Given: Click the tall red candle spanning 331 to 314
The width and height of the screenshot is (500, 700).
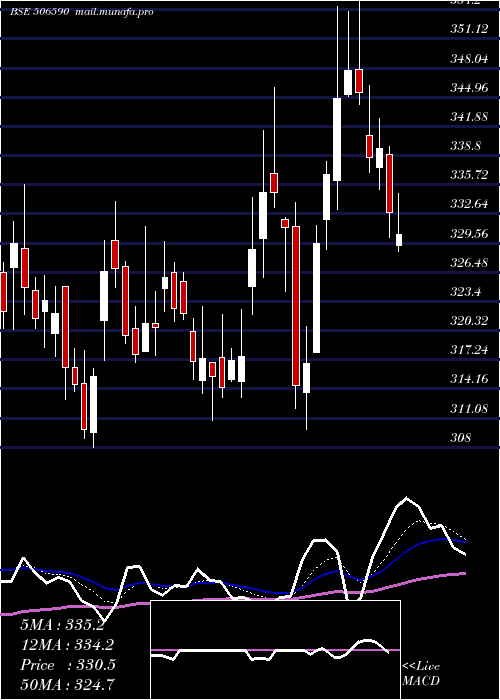Looking at the screenshot, I should [x=296, y=306].
